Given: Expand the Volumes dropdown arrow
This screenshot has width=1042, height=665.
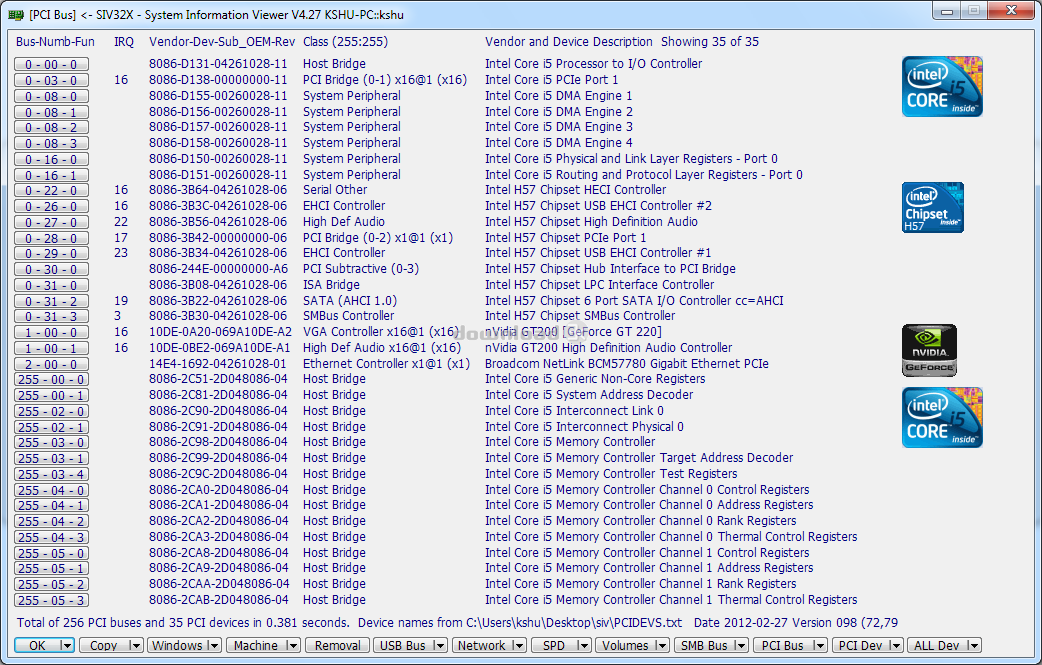Looking at the screenshot, I should coord(661,645).
